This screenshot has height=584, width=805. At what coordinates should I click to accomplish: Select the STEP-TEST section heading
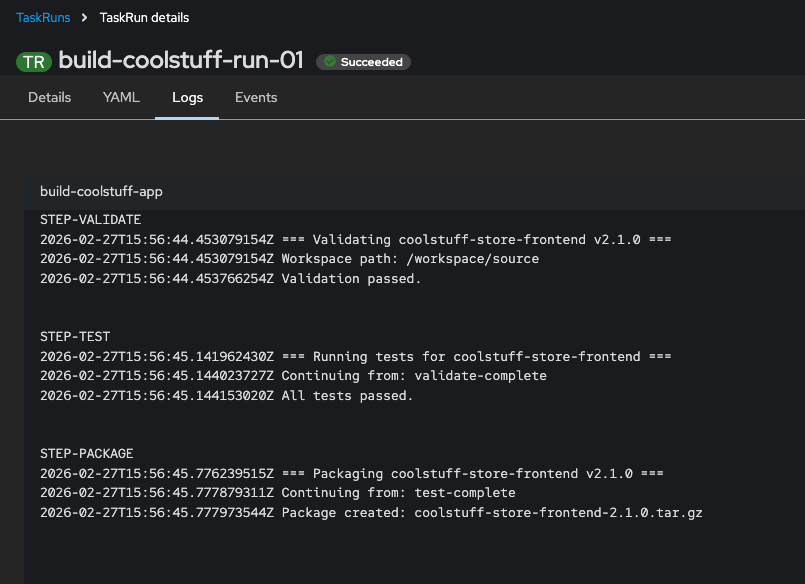click(x=76, y=336)
